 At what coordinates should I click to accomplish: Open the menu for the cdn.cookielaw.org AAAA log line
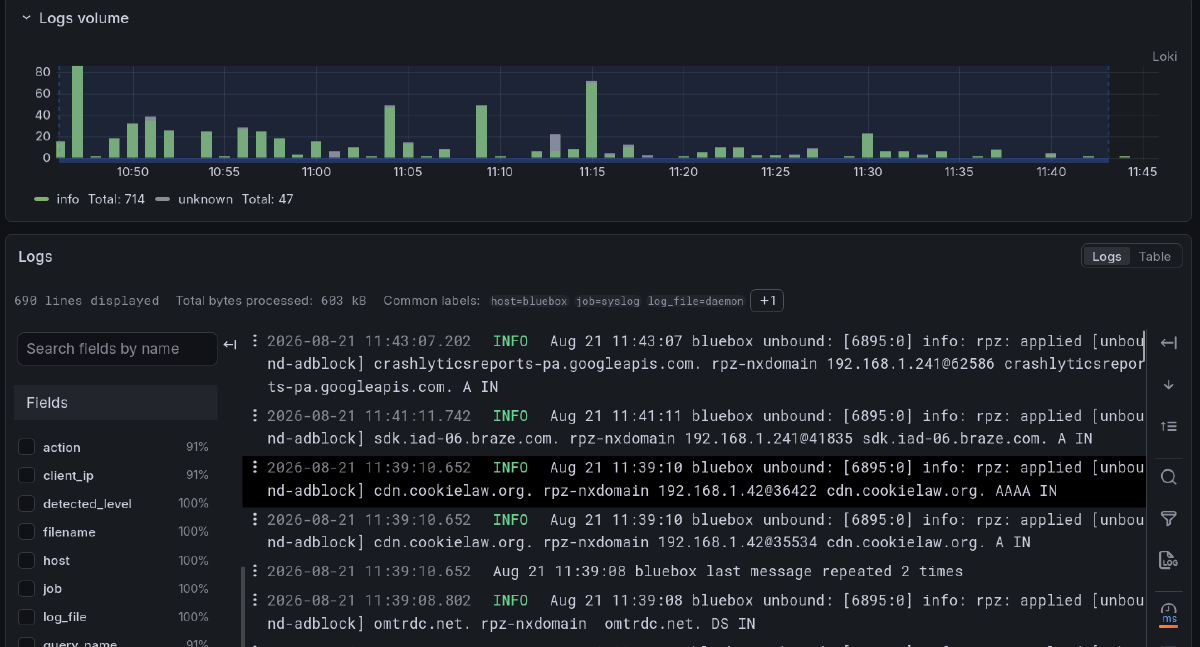pyautogui.click(x=255, y=467)
